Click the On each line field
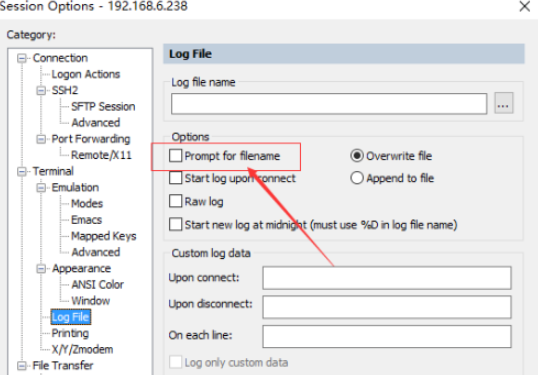The image size is (538, 375). point(387,337)
